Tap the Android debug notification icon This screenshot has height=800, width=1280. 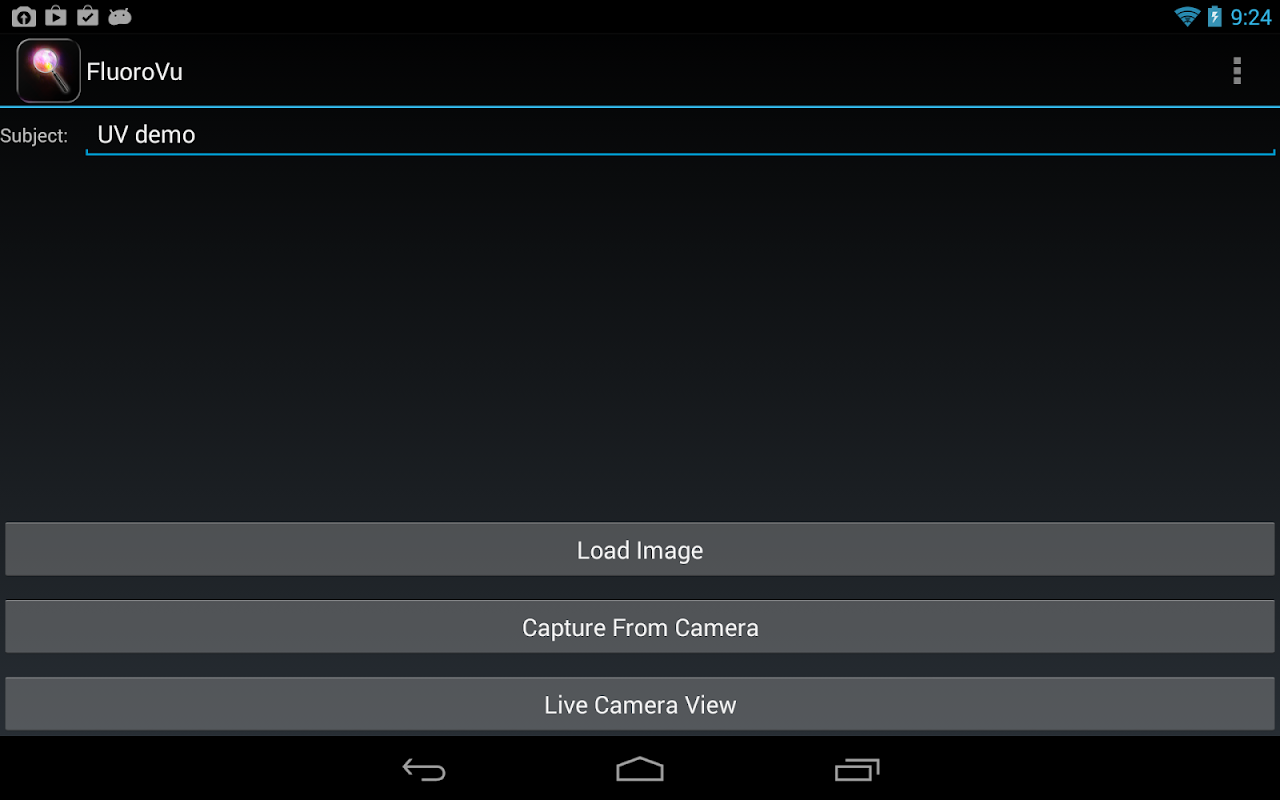tap(120, 17)
